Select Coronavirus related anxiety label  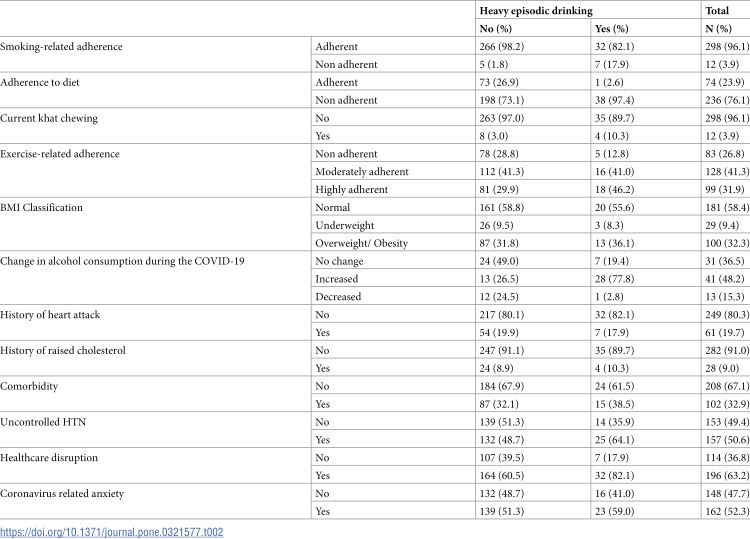coord(62,494)
